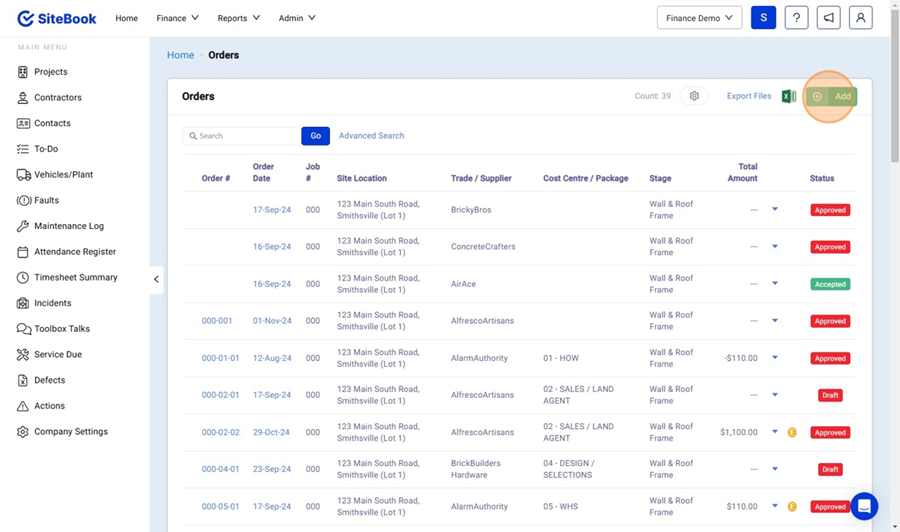Go to Toolbox Talks in the sidebar
Viewport: 900px width, 532px height.
(61, 329)
